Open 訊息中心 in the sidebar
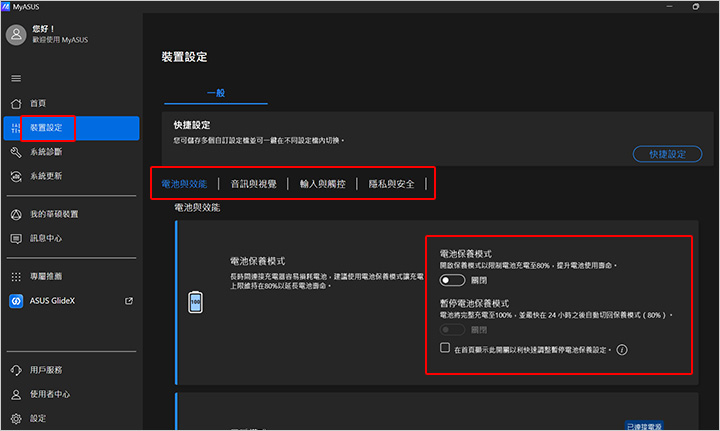 71,239
